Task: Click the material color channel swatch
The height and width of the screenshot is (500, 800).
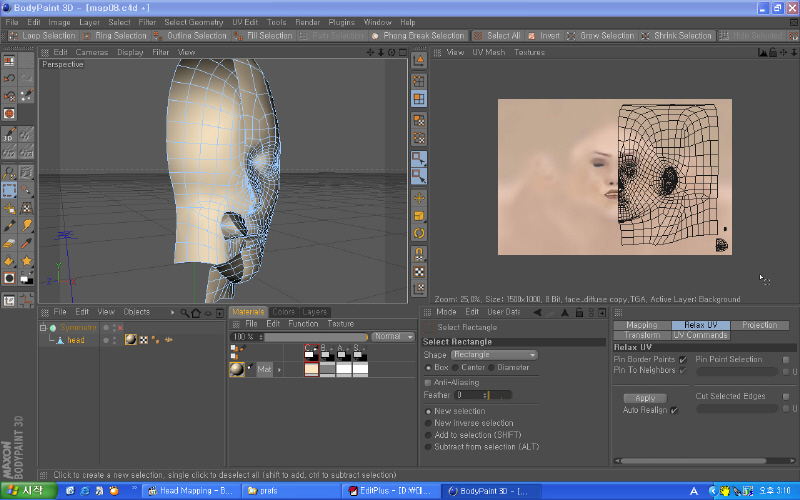Action: pos(311,369)
